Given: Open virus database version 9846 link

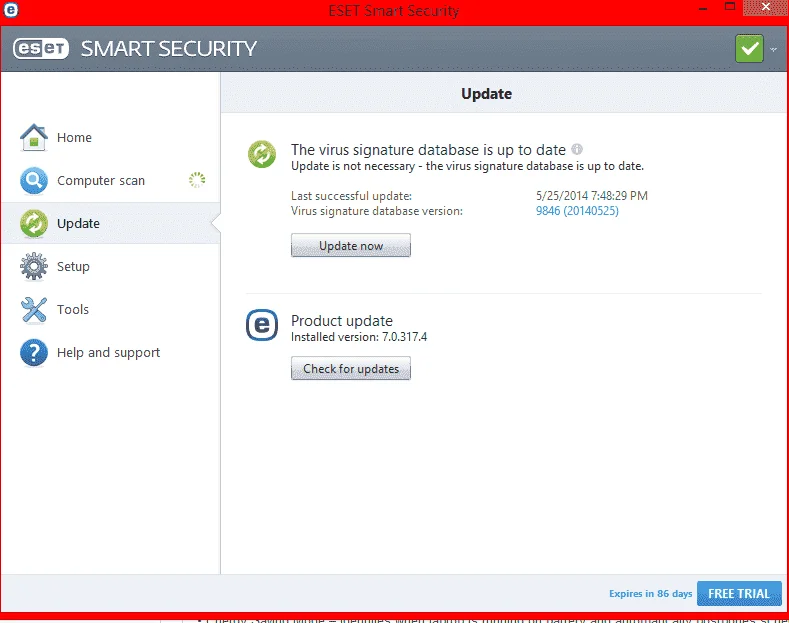Looking at the screenshot, I should (577, 211).
